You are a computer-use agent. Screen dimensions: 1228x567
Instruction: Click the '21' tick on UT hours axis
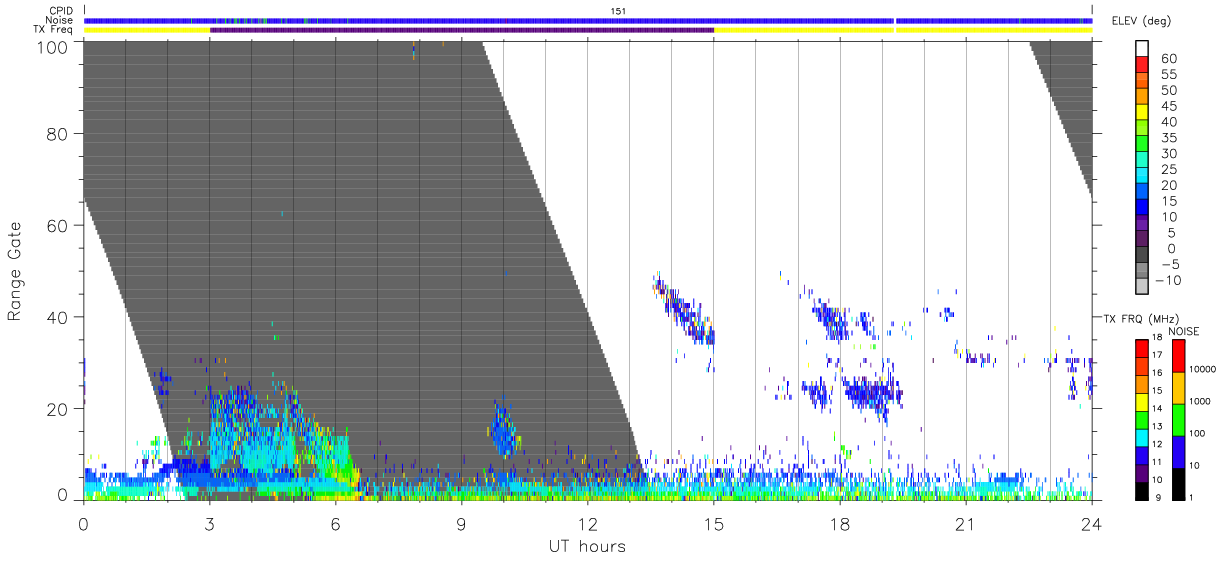[965, 524]
